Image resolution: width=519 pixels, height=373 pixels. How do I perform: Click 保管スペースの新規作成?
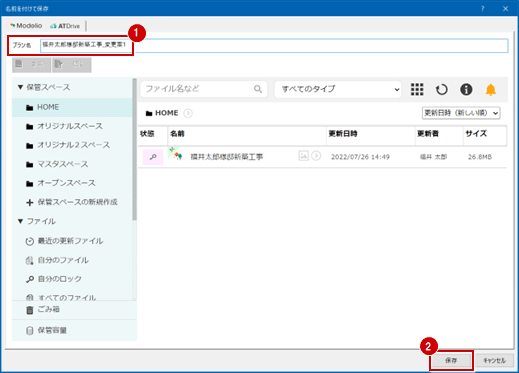pyautogui.click(x=72, y=202)
